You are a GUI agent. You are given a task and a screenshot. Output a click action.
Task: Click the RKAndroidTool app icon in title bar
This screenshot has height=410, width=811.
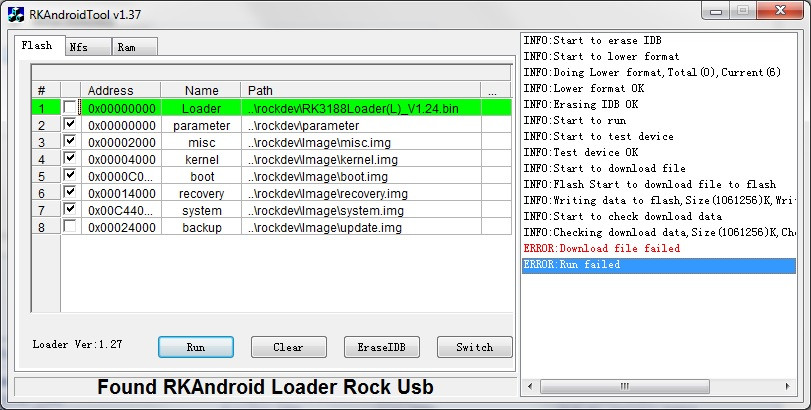click(x=16, y=15)
